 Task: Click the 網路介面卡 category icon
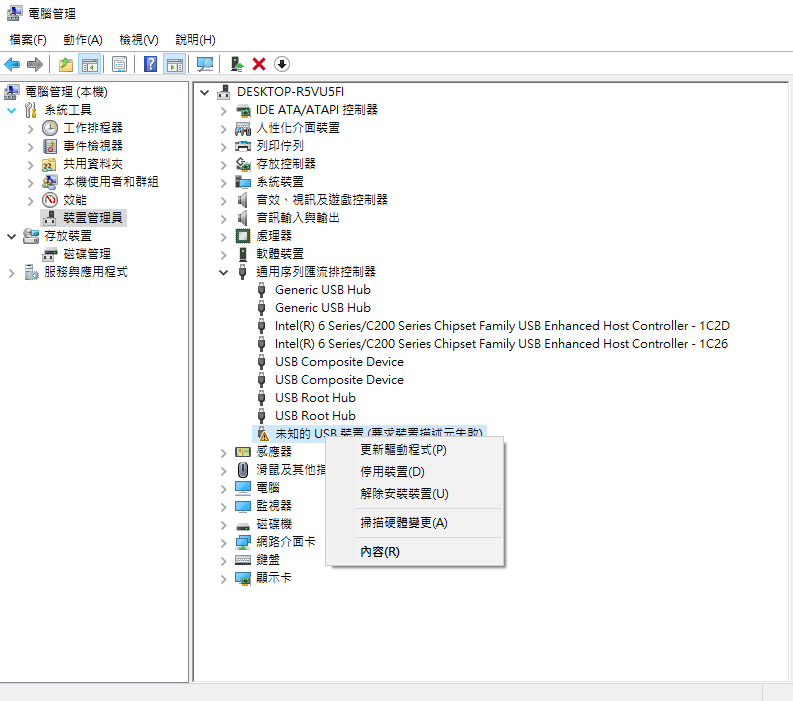point(243,542)
